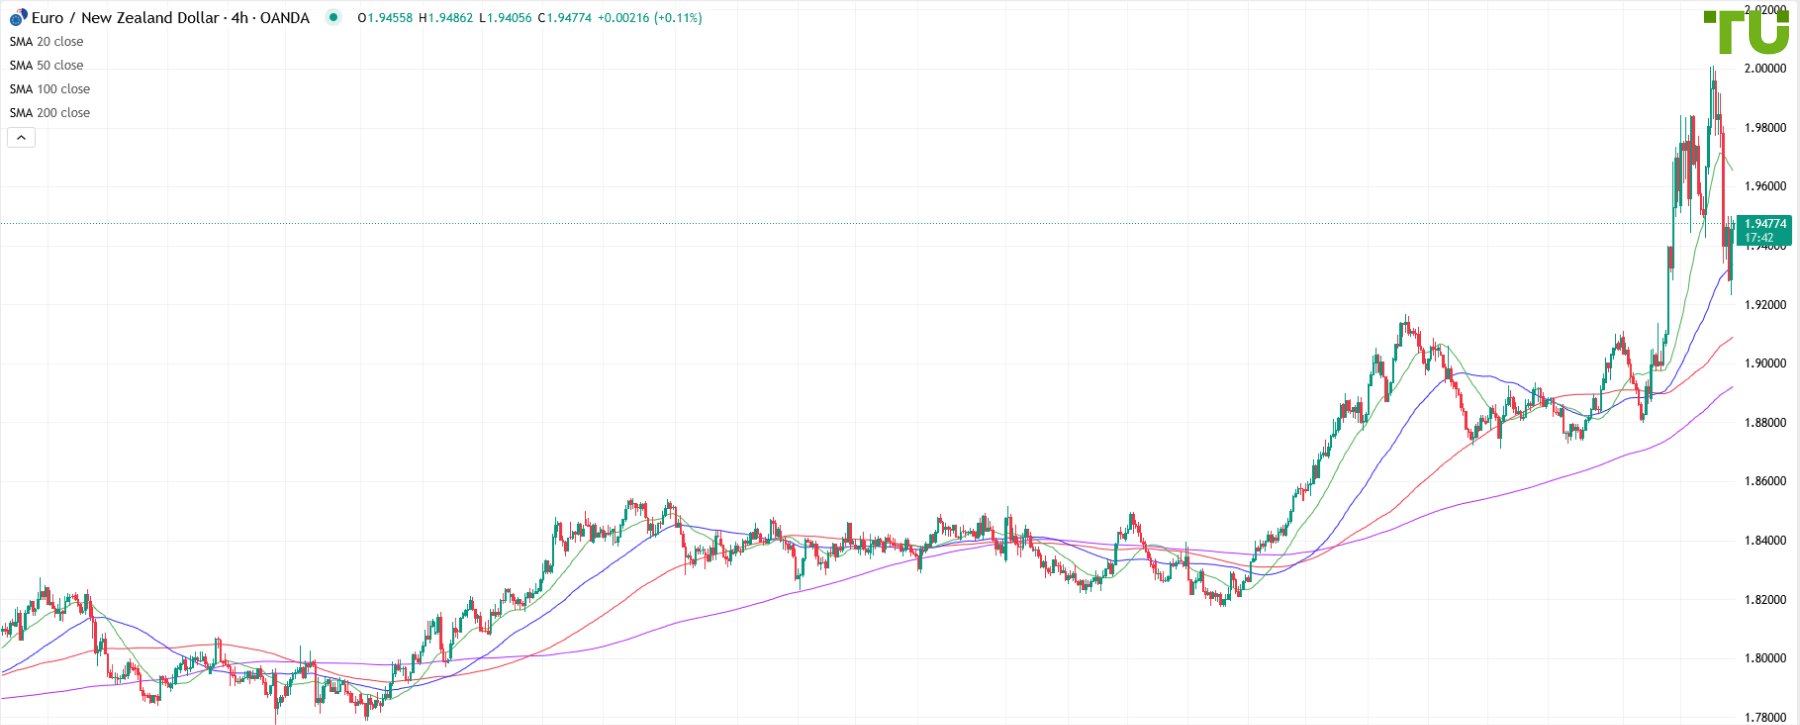Viewport: 1800px width, 725px height.
Task: Click the 2.00000 price scale label
Action: click(1765, 69)
